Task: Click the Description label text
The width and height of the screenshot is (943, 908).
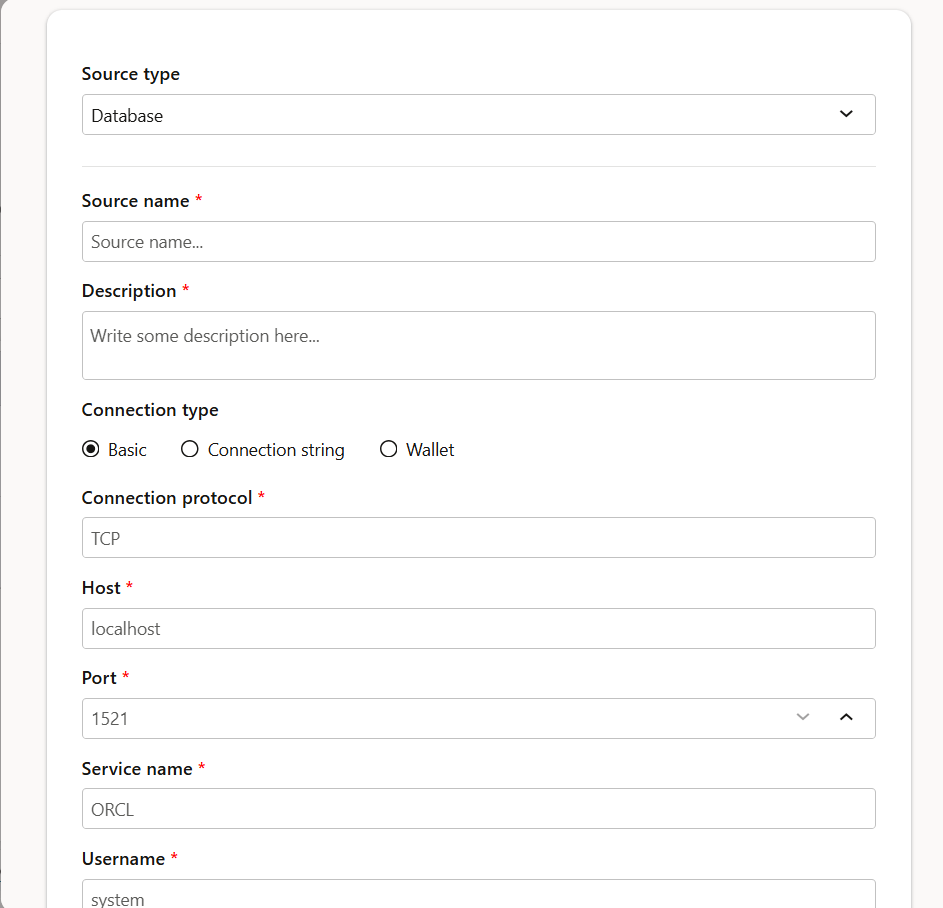Action: pyautogui.click(x=129, y=291)
